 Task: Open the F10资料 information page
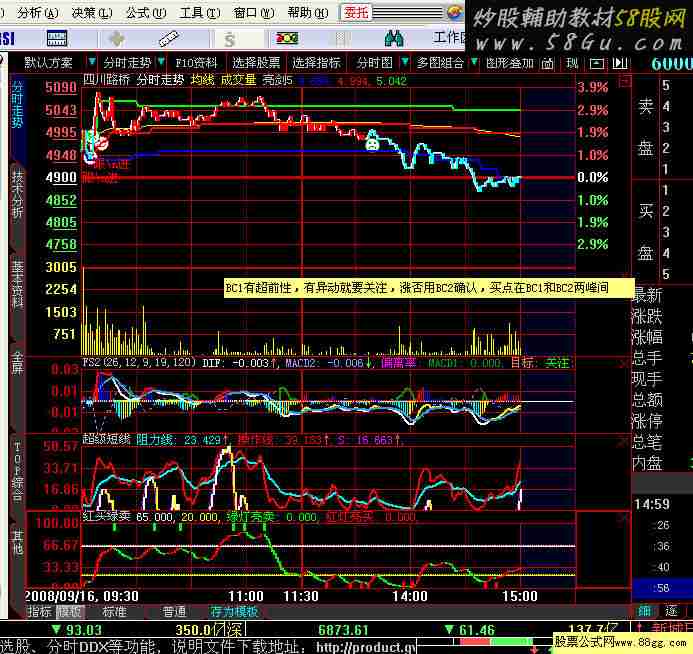tap(196, 63)
